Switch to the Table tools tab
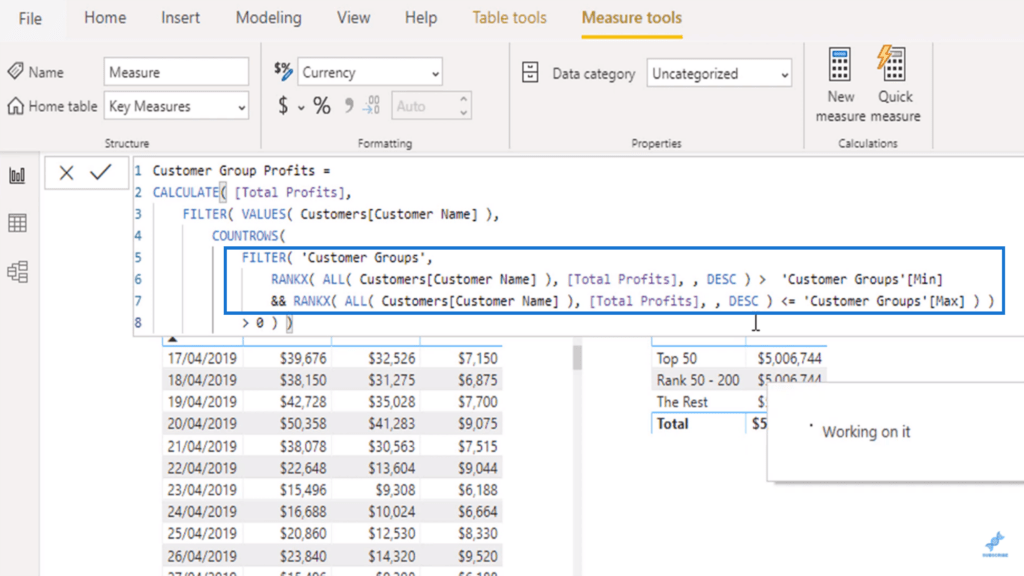The height and width of the screenshot is (576, 1024). pos(509,18)
